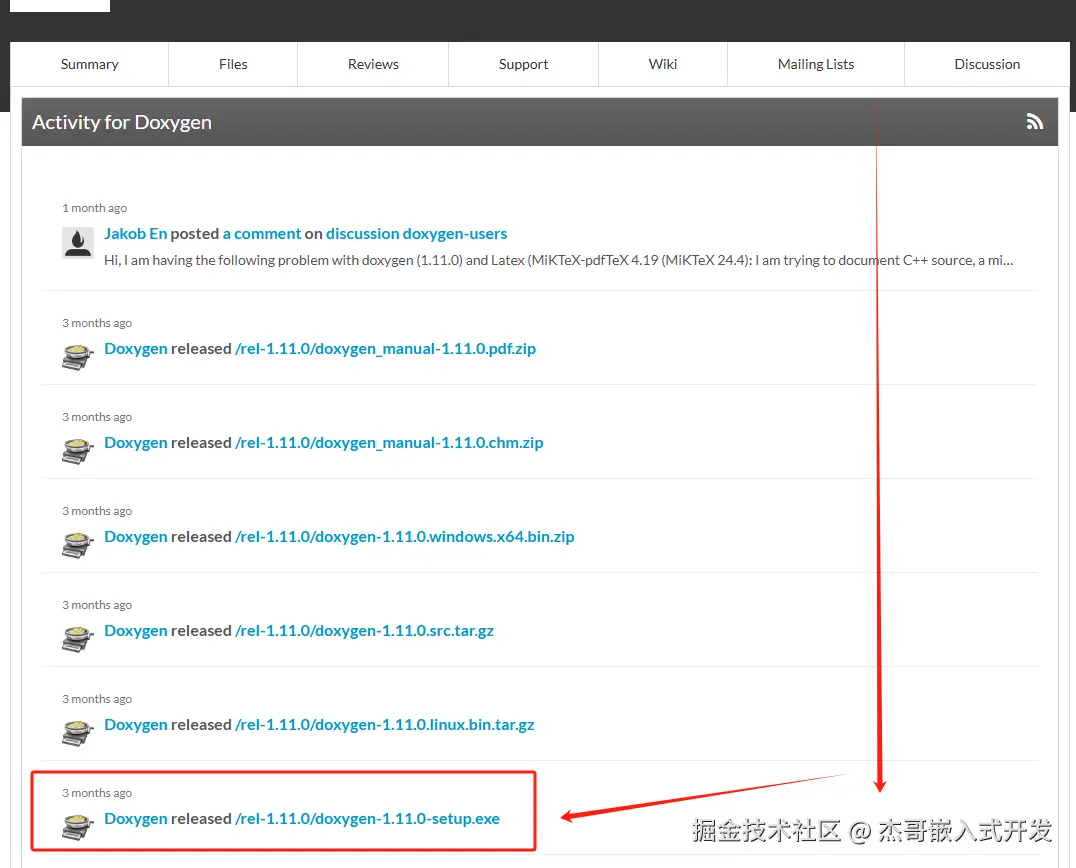Click Doxygen icon beside setup.exe release
Image resolution: width=1076 pixels, height=868 pixels.
pyautogui.click(x=78, y=827)
